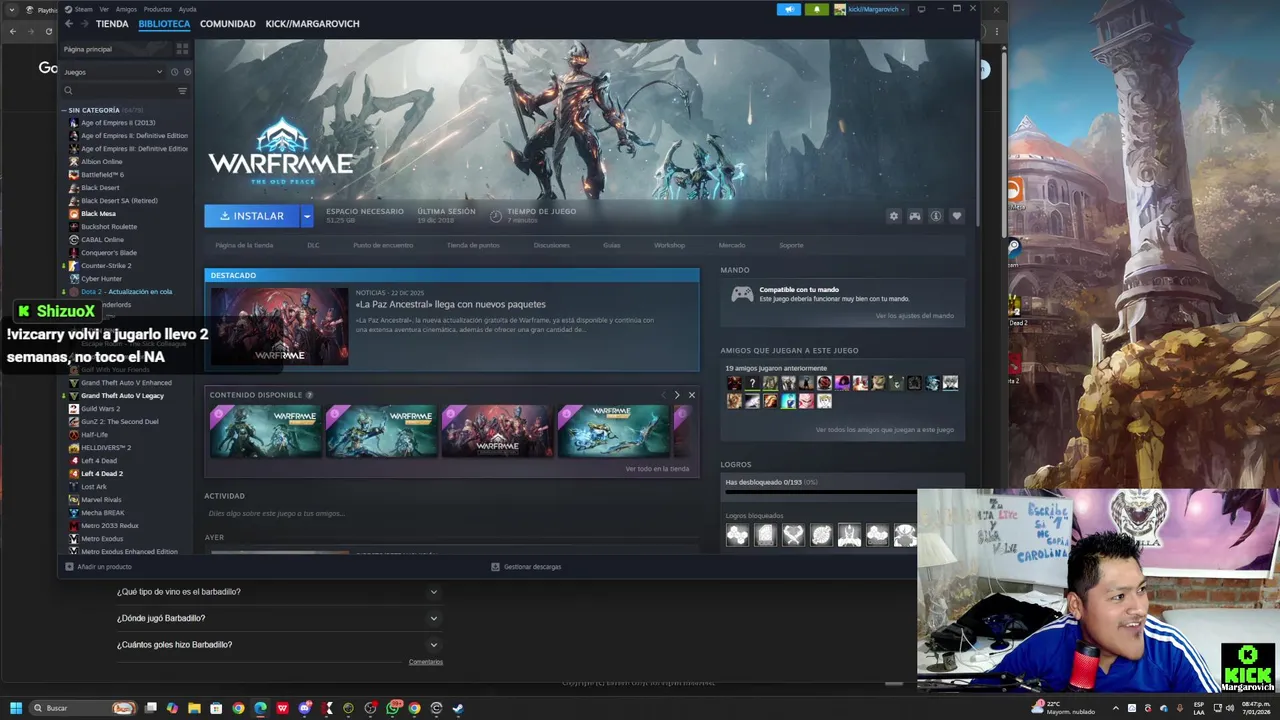Screen dimensions: 1280x720
Task: Click the Add a product plus icon
Action: click(69, 567)
